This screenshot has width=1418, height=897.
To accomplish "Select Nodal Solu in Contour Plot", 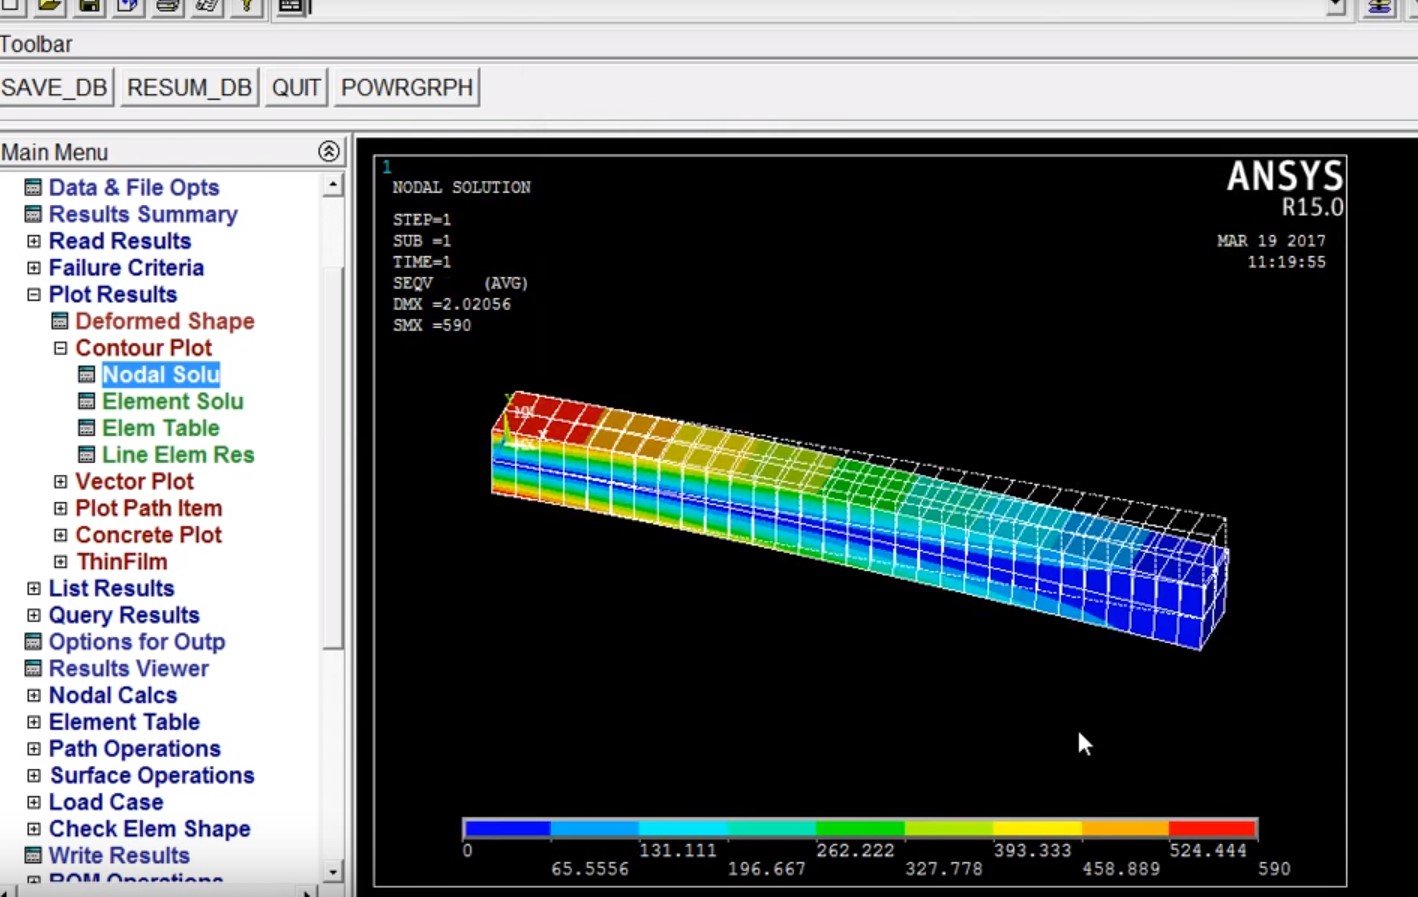I will pyautogui.click(x=160, y=374).
